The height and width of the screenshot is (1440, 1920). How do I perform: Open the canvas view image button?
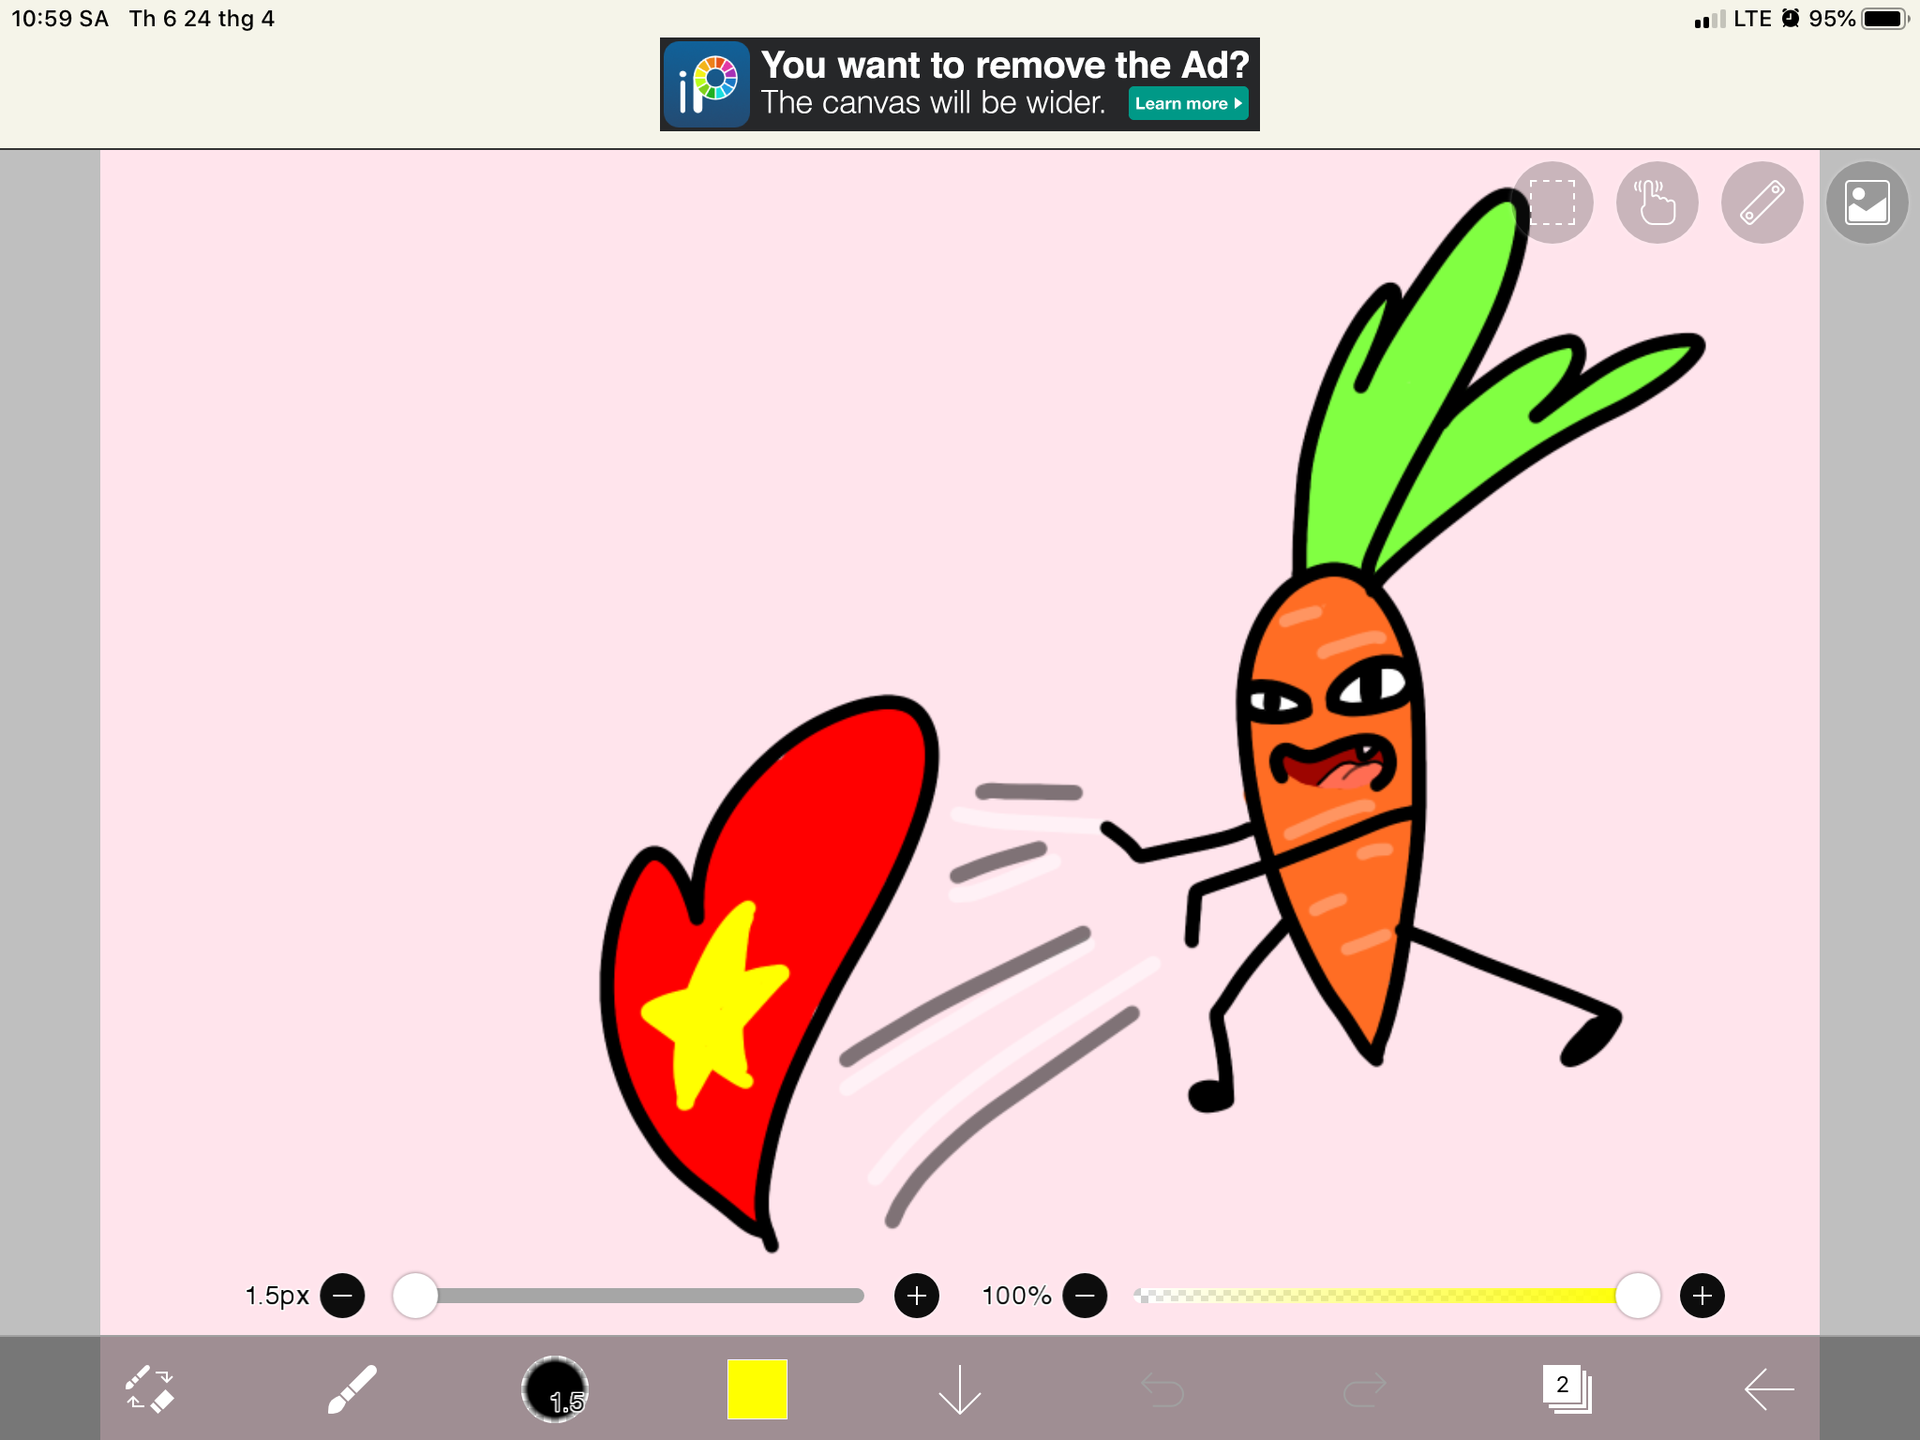click(1867, 203)
